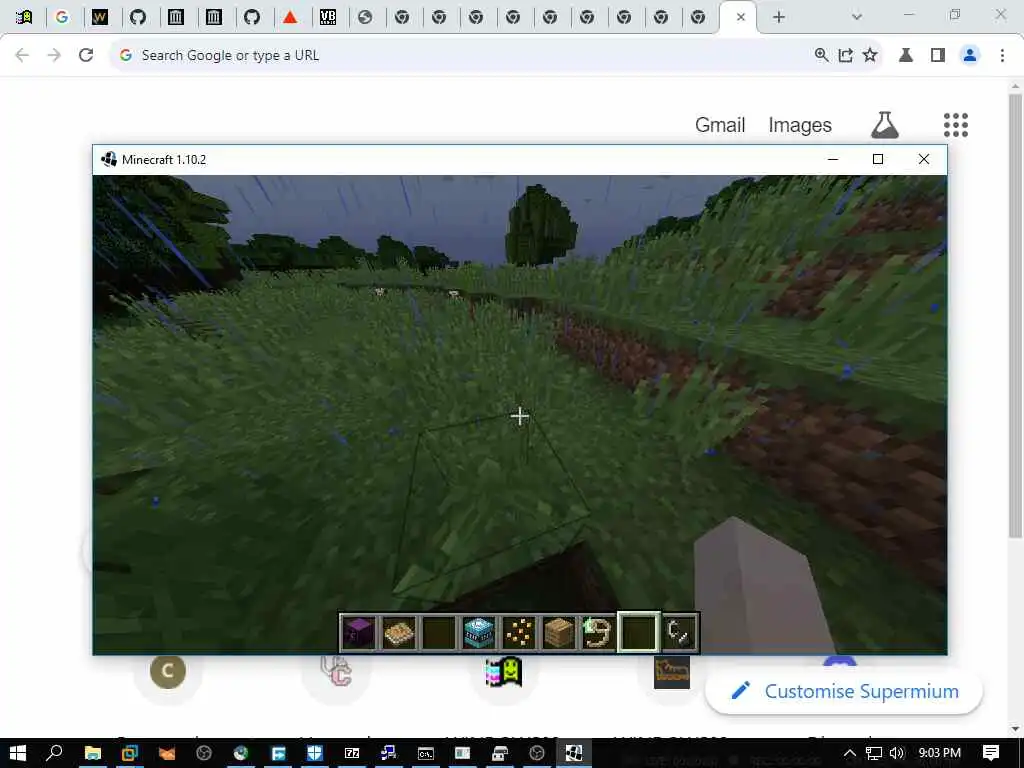
Task: Expand the tab search chevron
Action: click(857, 17)
